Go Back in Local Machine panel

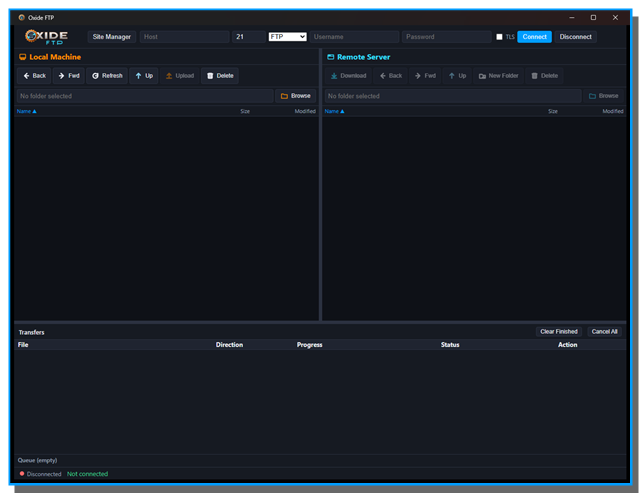(x=34, y=76)
